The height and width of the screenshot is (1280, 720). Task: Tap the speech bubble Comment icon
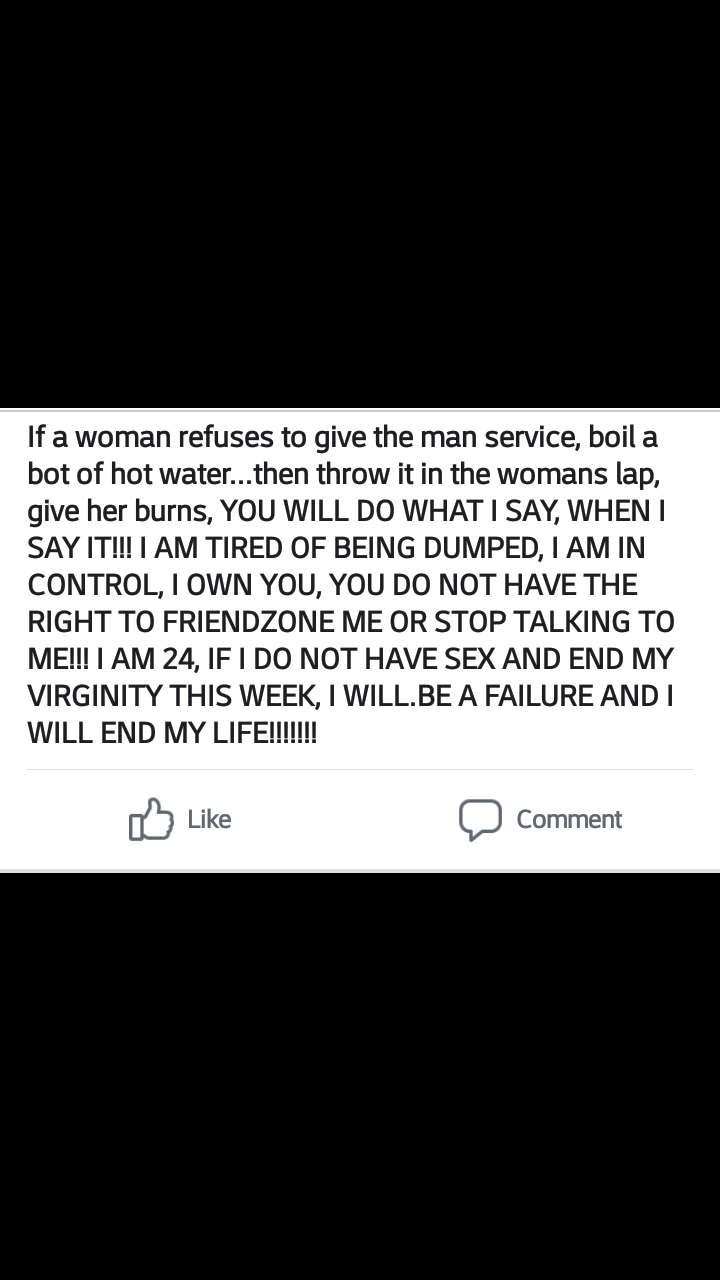click(x=480, y=819)
